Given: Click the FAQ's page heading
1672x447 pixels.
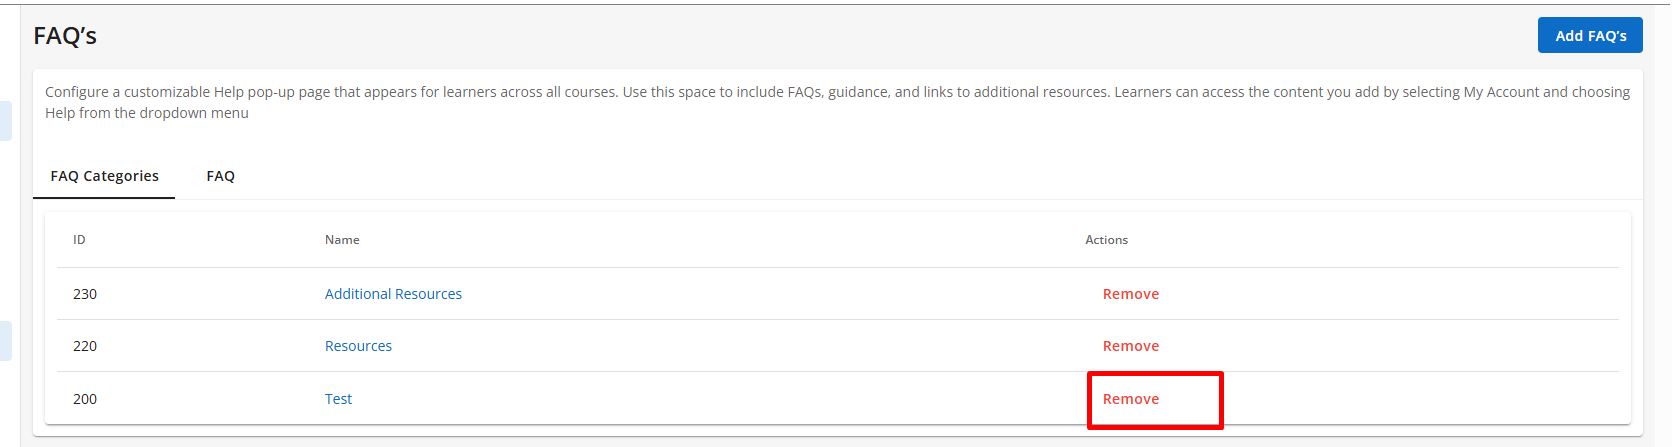Looking at the screenshot, I should coord(65,36).
